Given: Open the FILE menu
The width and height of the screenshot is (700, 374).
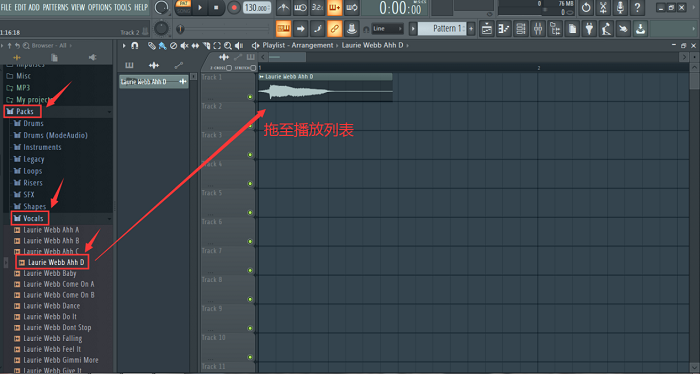Looking at the screenshot, I should (x=6, y=7).
